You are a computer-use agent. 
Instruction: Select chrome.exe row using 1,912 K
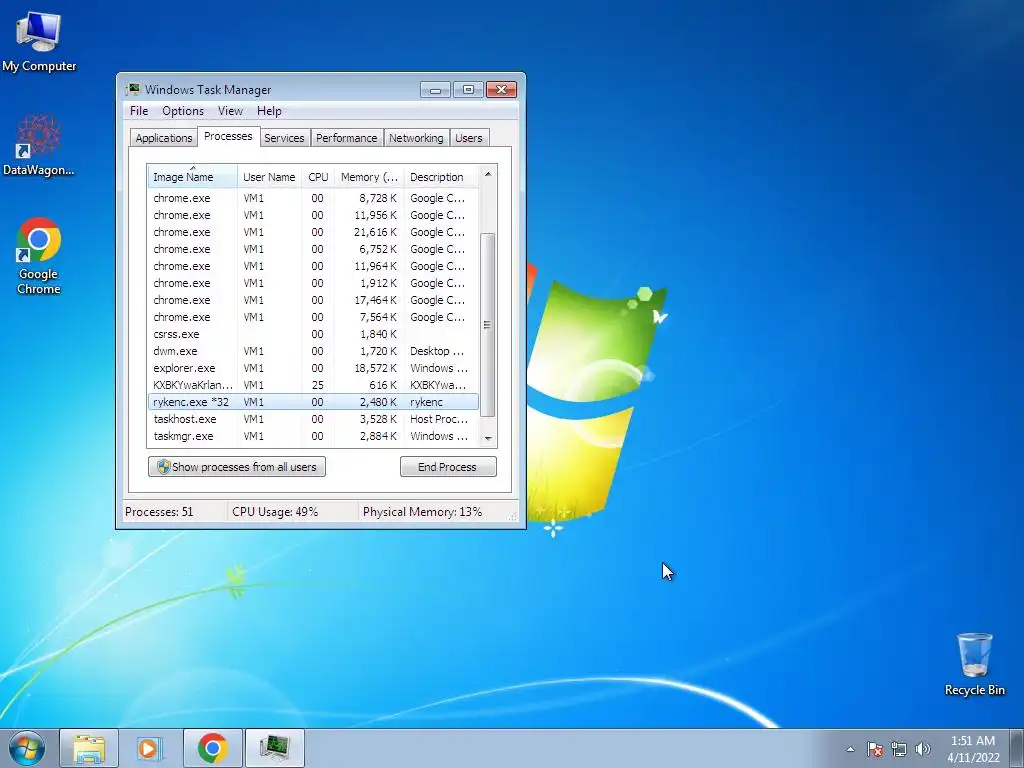313,283
